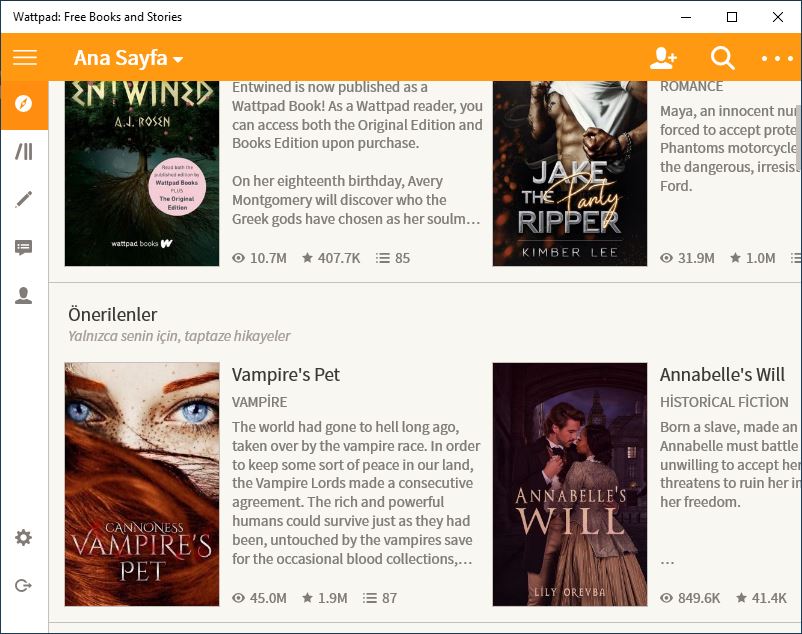Minimize the Wattpad window
The image size is (802, 634).
686,17
